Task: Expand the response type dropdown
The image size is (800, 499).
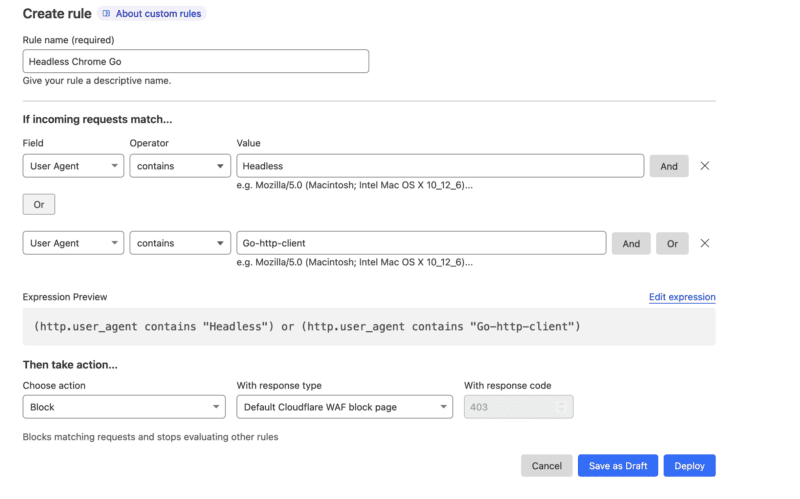Action: coord(345,407)
